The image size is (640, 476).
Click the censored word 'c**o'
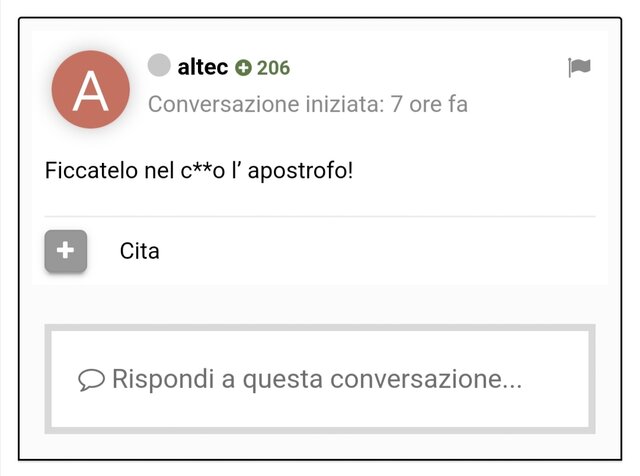pos(203,170)
